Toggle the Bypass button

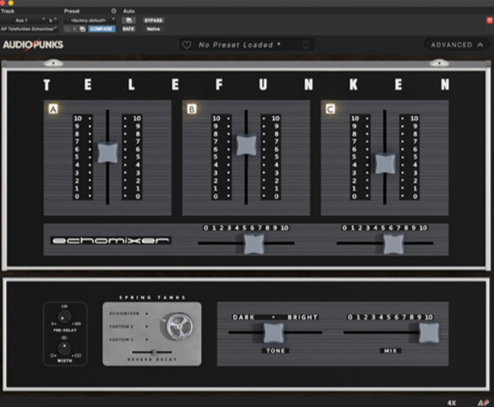tap(153, 20)
